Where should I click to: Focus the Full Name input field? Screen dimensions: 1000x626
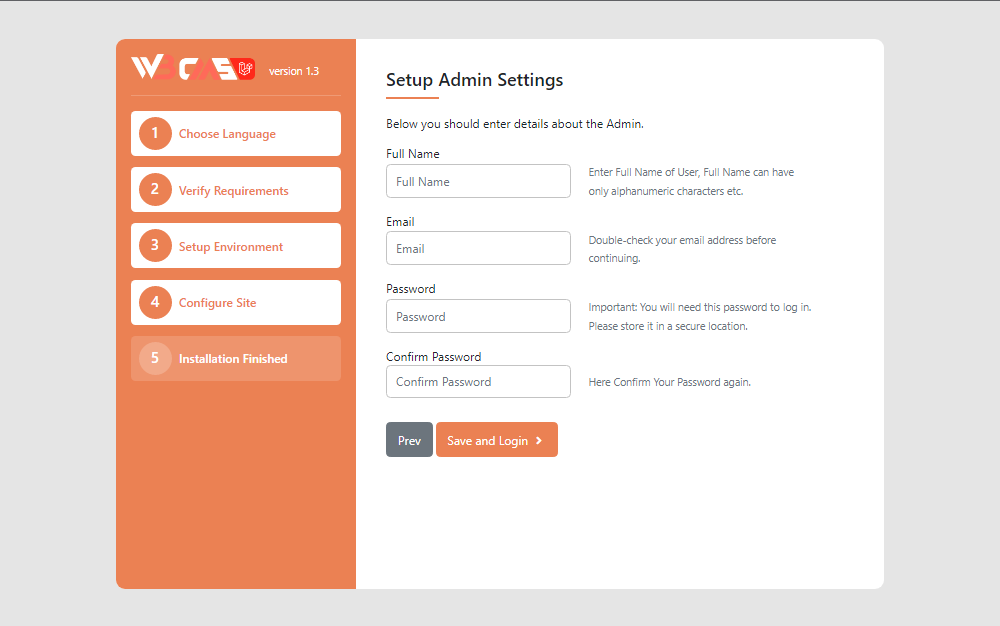[478, 181]
